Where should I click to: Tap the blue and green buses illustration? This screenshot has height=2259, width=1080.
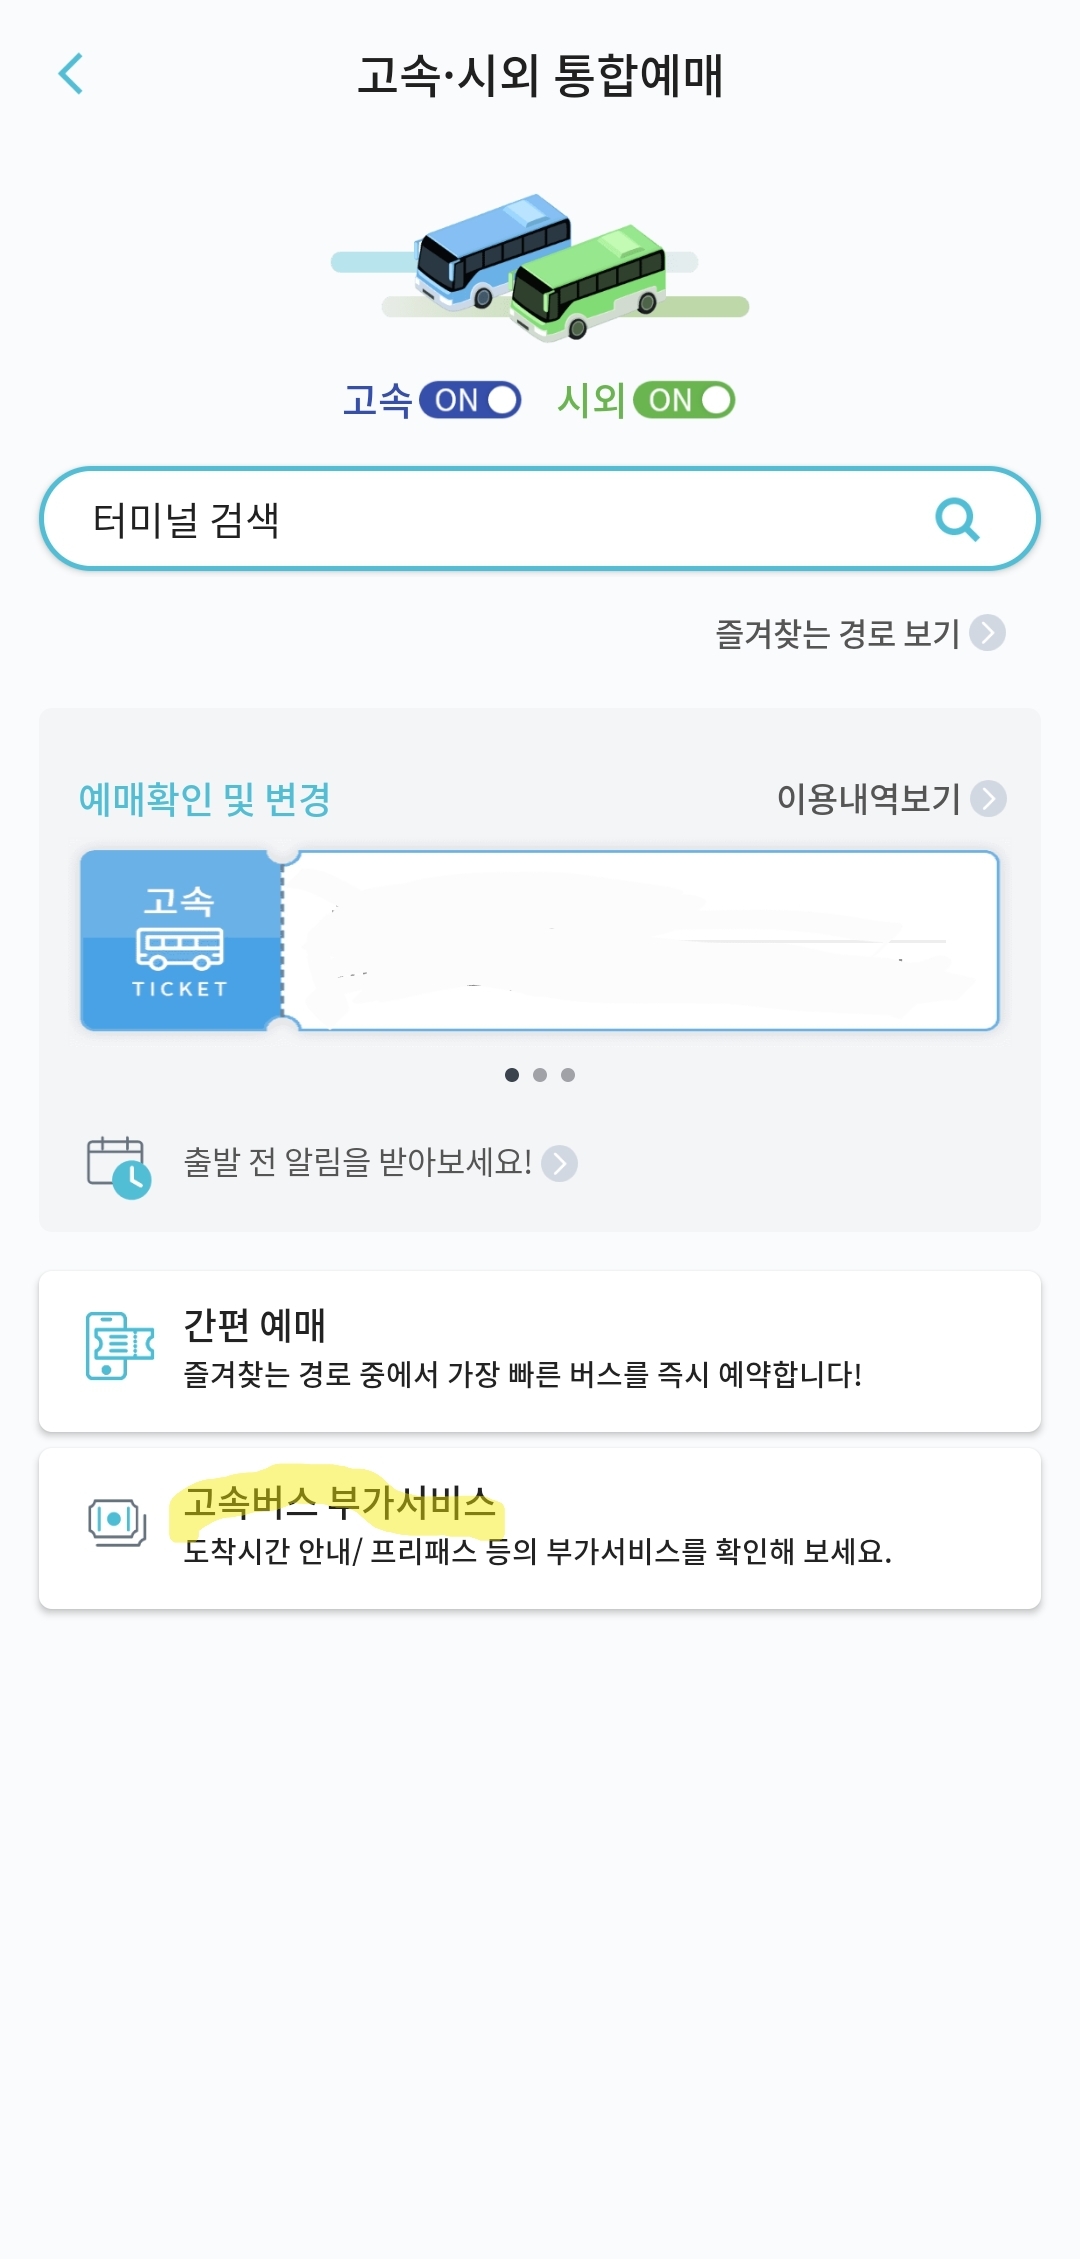[540, 268]
